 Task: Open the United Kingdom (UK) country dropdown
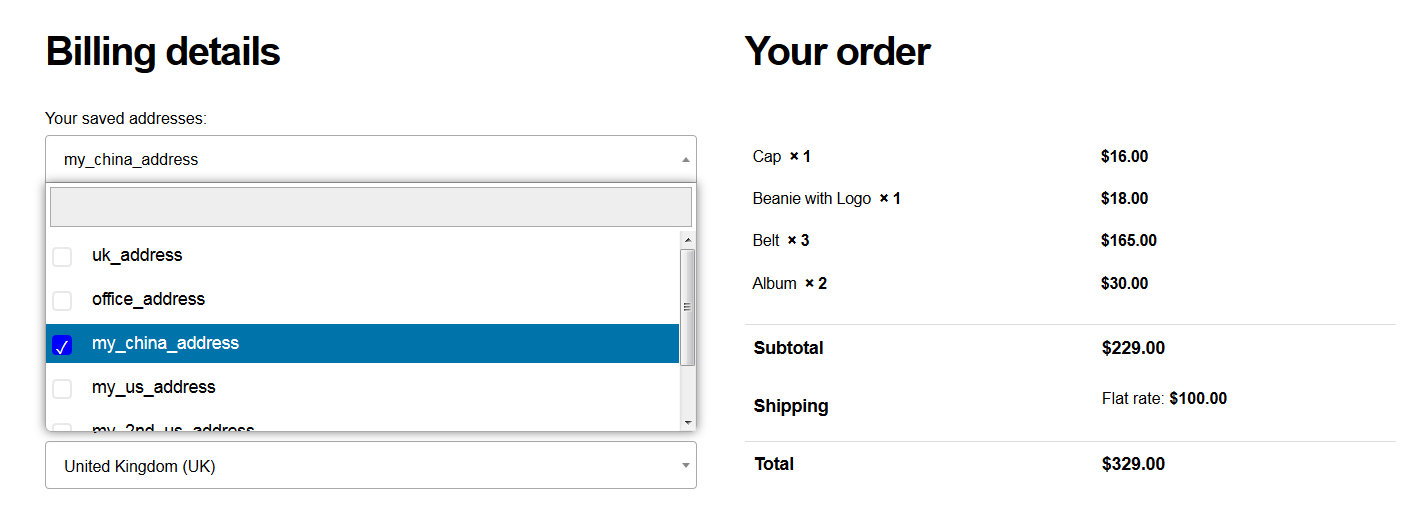click(x=370, y=466)
